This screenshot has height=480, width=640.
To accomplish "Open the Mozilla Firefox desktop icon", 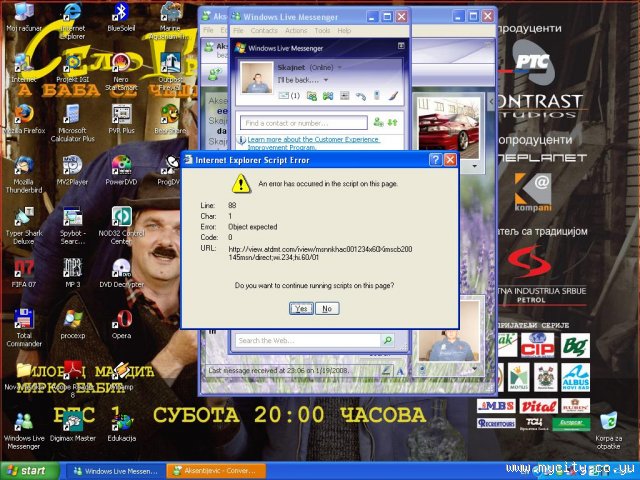I will 24,119.
